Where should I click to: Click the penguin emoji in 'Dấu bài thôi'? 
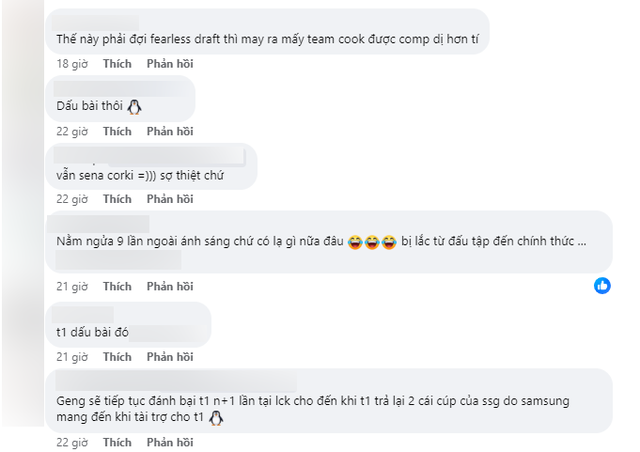tap(137, 107)
